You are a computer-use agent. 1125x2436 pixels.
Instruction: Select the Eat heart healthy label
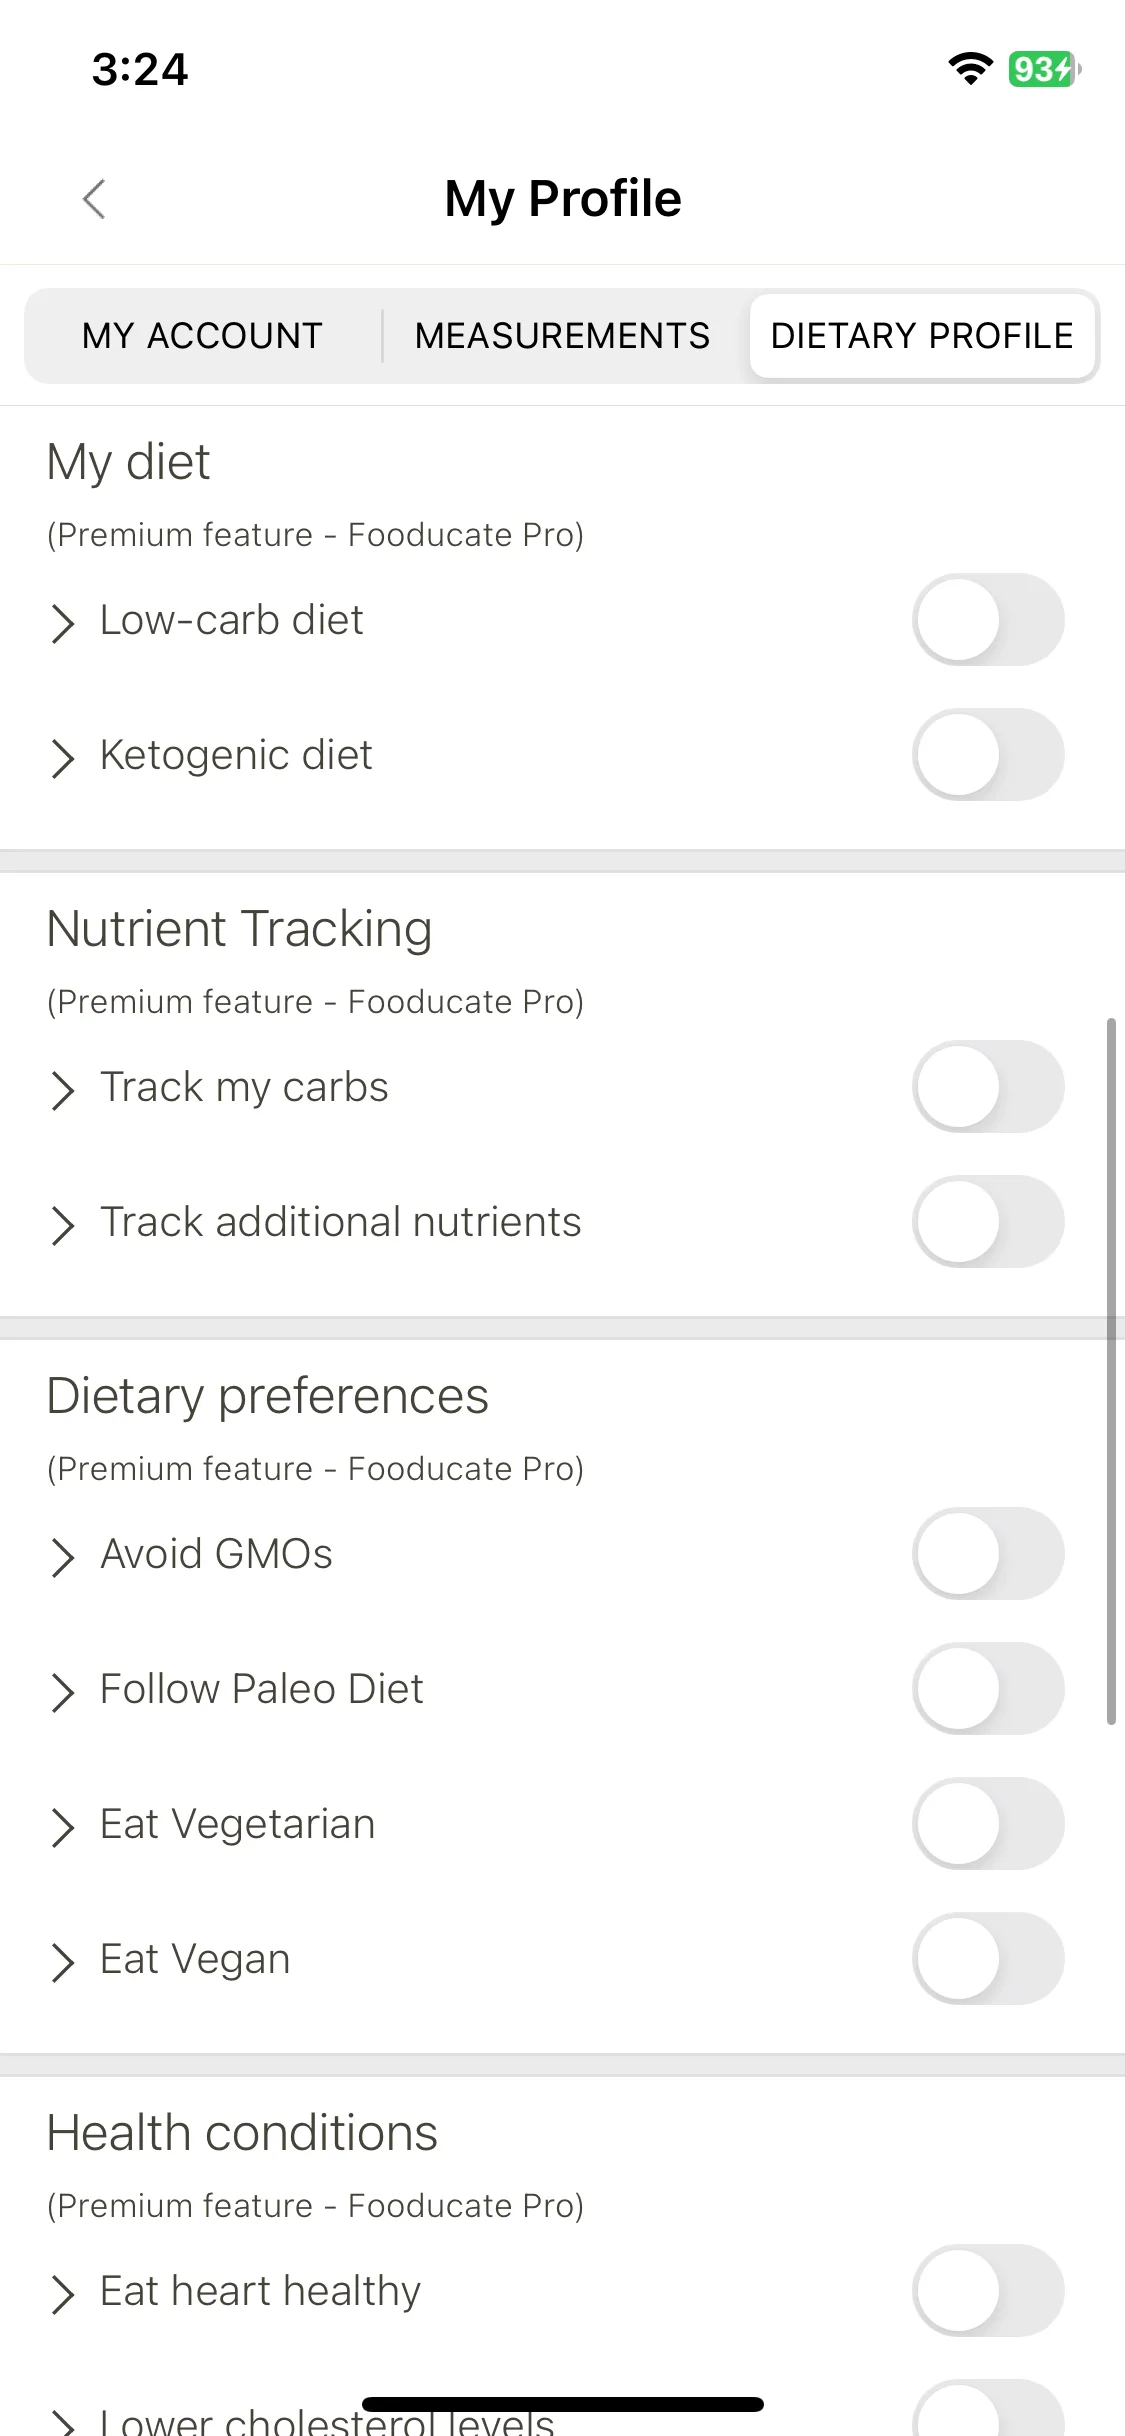click(x=260, y=2290)
